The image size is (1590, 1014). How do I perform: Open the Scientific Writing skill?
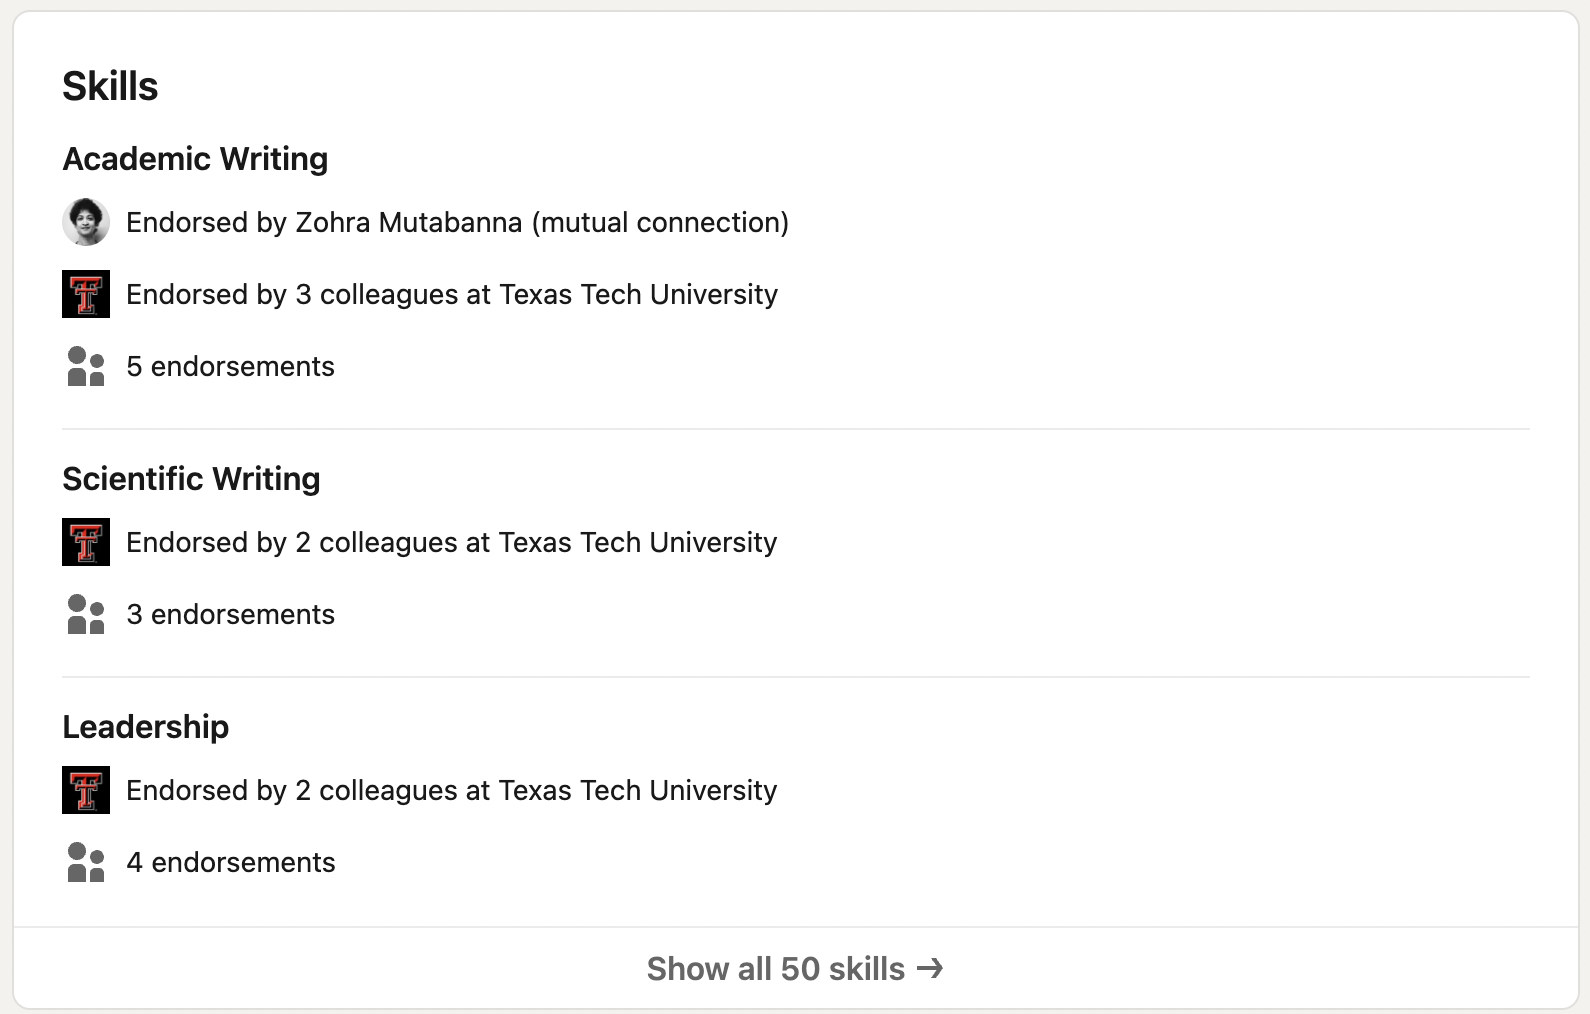point(191,479)
